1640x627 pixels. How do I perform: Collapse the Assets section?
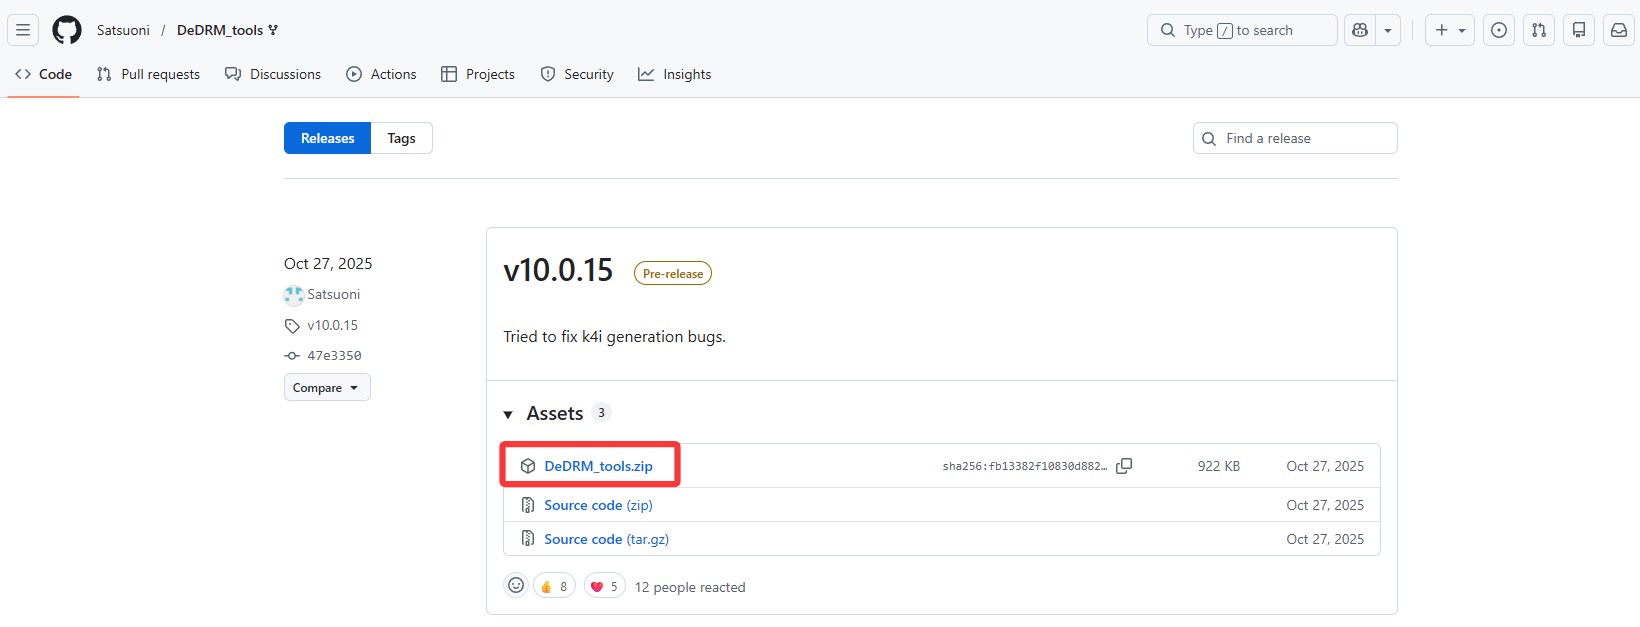508,414
